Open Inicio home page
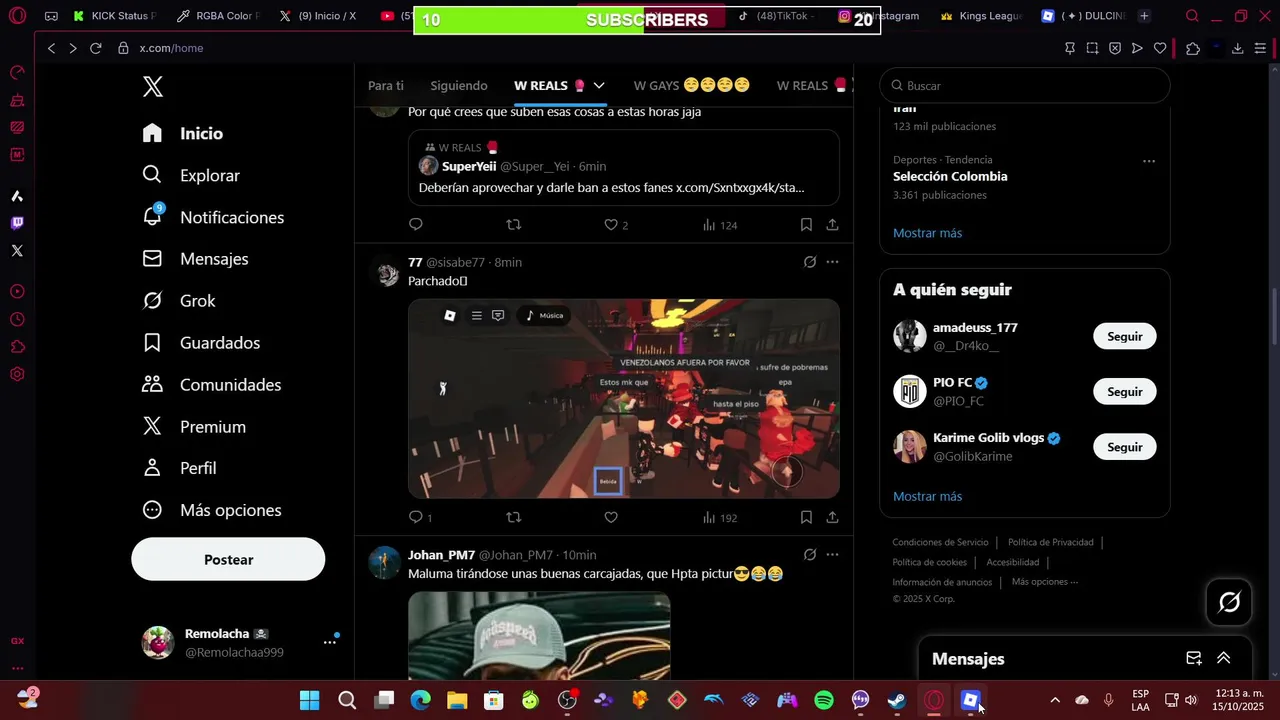The width and height of the screenshot is (1280, 720). click(182, 133)
